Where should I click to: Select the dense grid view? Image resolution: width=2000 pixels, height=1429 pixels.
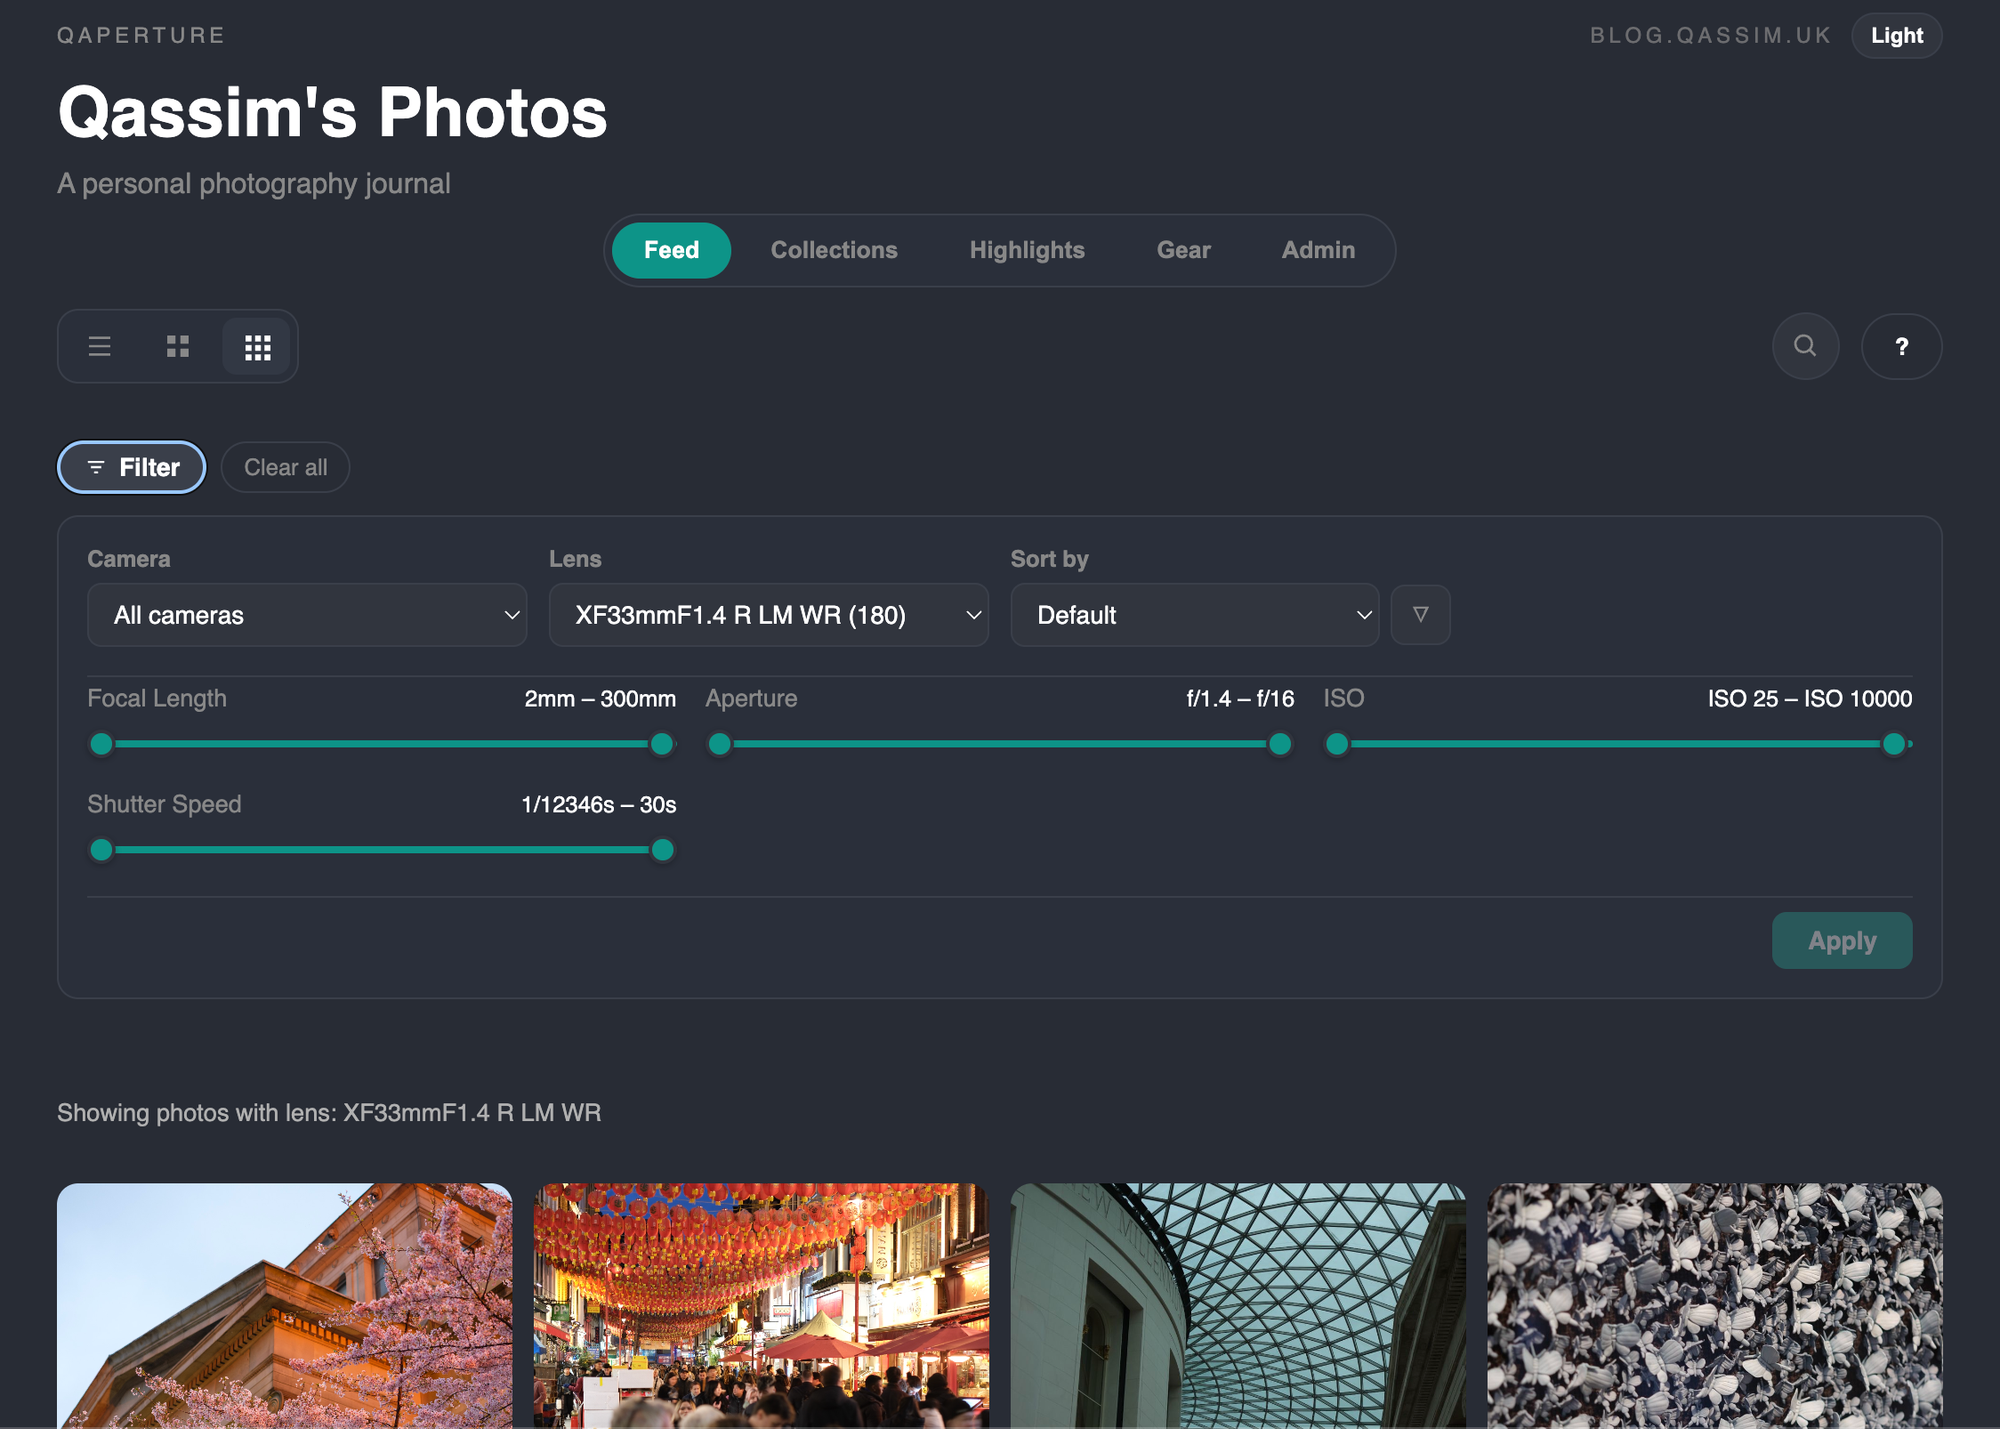click(x=257, y=347)
